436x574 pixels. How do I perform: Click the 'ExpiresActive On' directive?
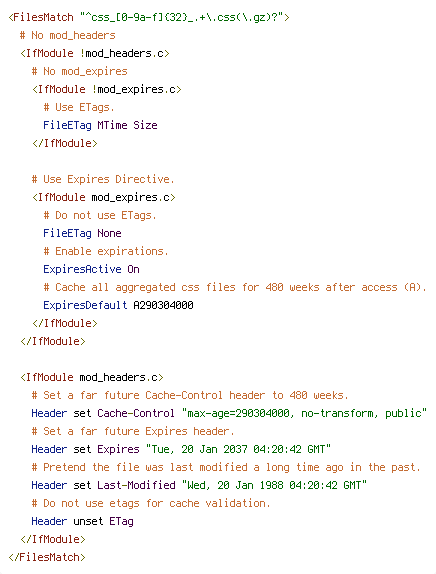(x=91, y=269)
